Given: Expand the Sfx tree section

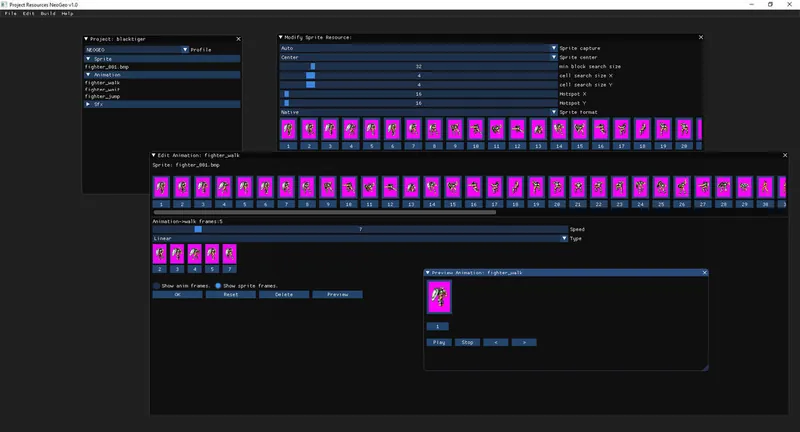Looking at the screenshot, I should pyautogui.click(x=88, y=104).
